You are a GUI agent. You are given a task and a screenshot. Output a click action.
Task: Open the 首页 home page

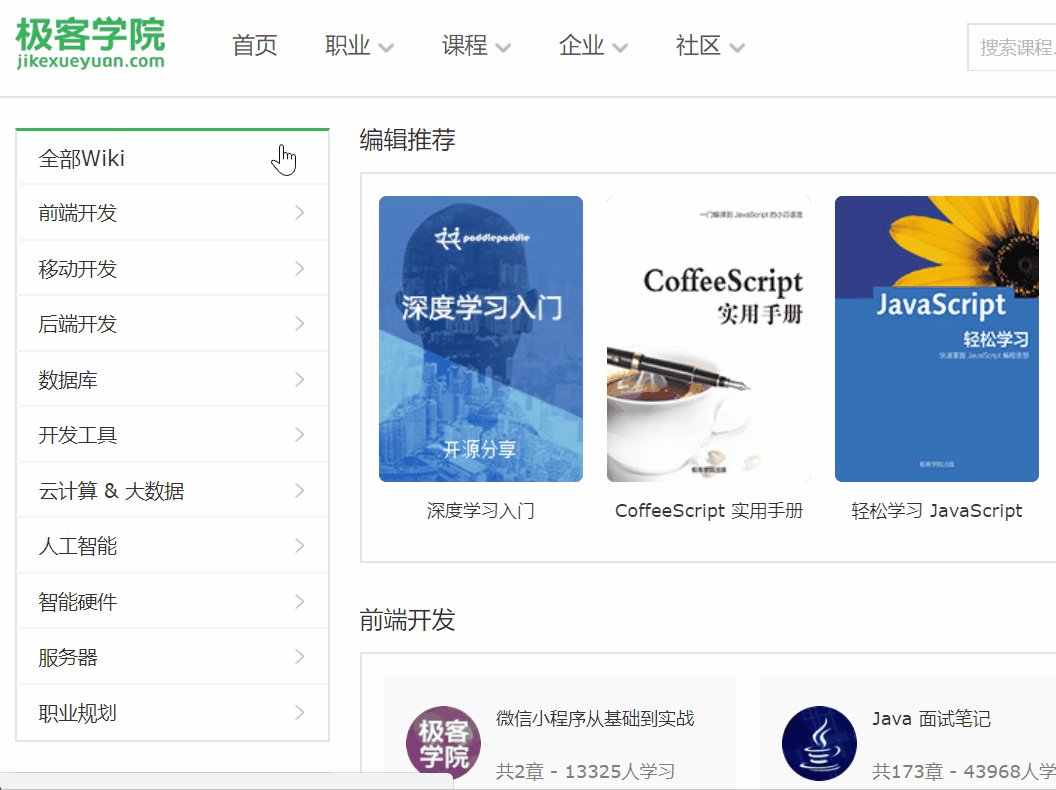tap(255, 46)
